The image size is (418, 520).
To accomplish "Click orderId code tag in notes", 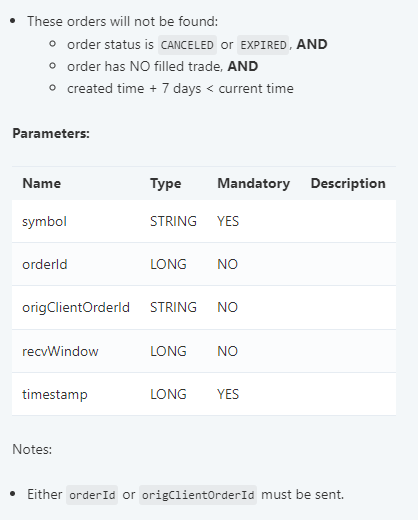I will click(x=92, y=495).
